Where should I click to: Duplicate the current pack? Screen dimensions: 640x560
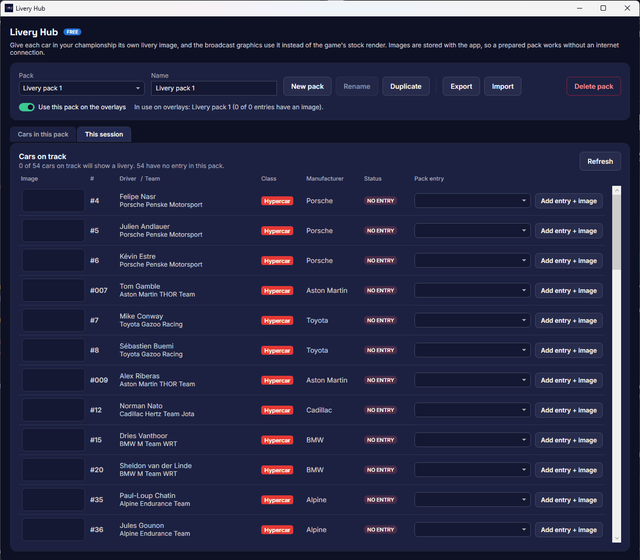(x=406, y=87)
